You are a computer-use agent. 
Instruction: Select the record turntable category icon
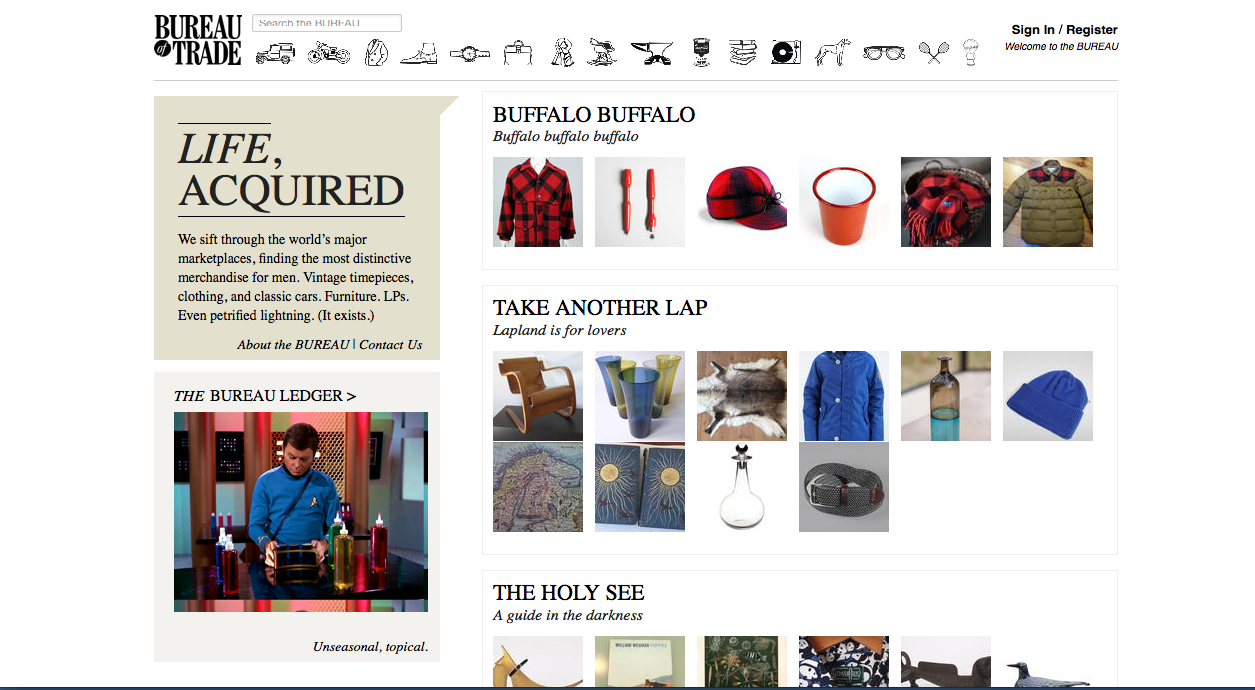coord(786,53)
